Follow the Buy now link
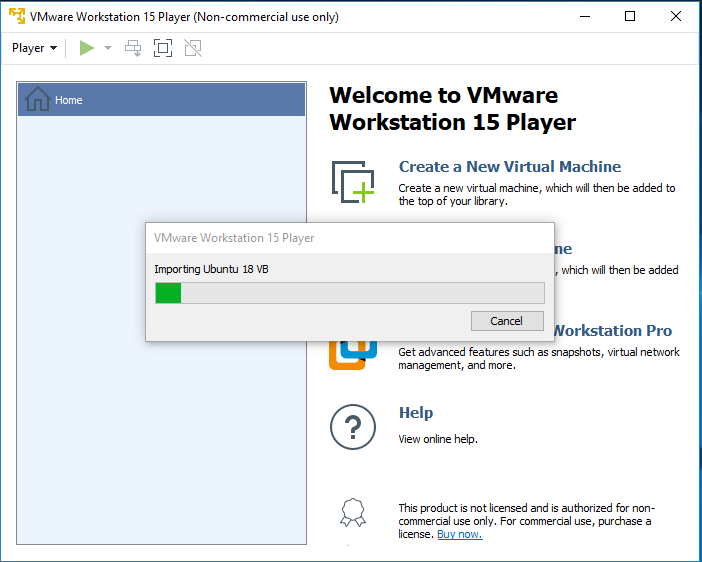Image resolution: width=702 pixels, height=562 pixels. 460,534
